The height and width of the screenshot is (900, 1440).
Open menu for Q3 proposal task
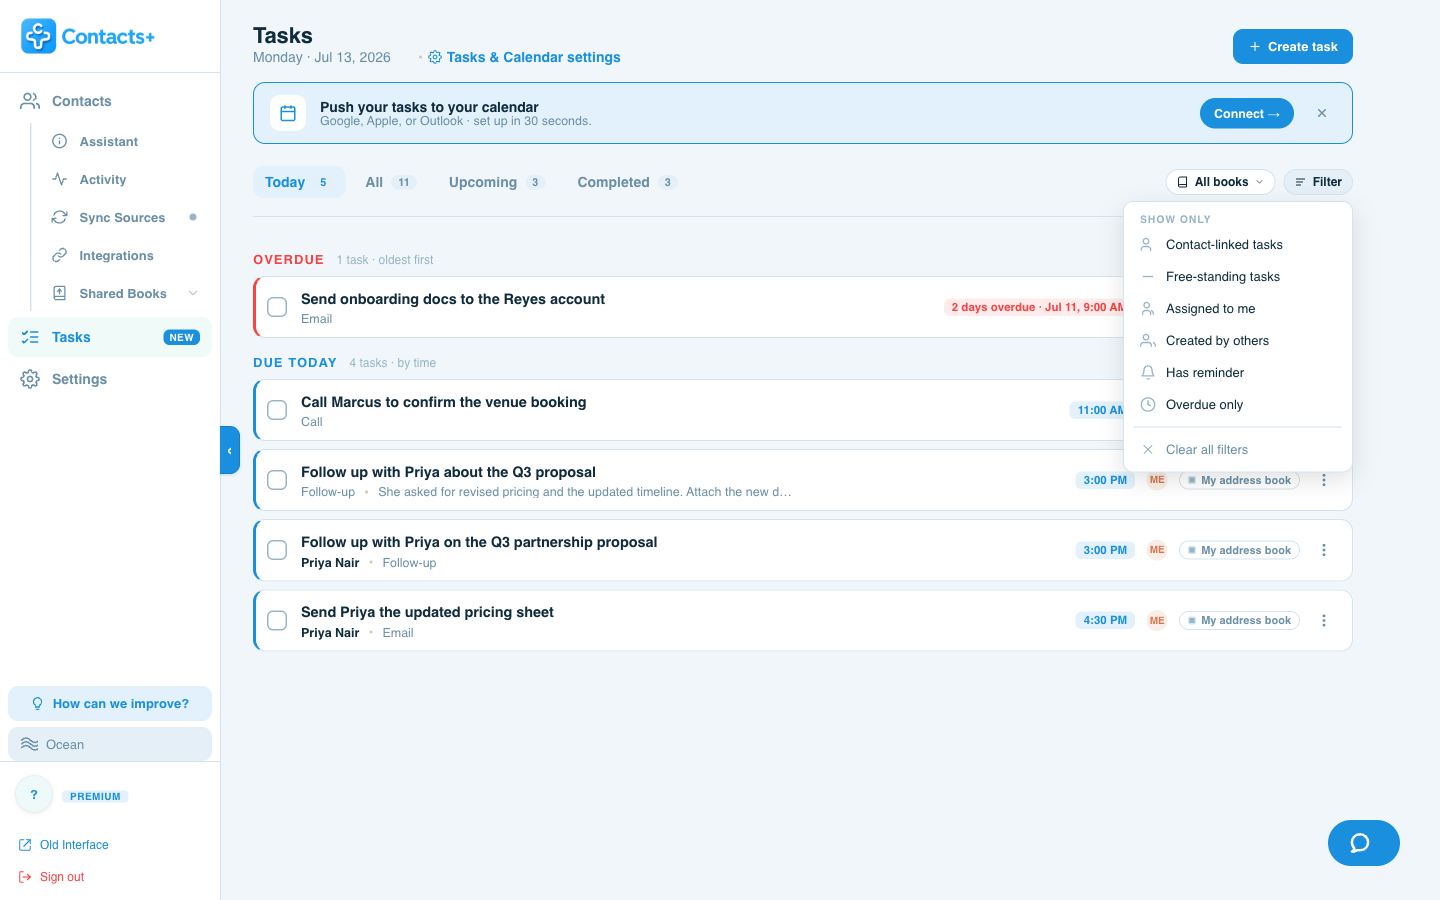[x=1324, y=480]
